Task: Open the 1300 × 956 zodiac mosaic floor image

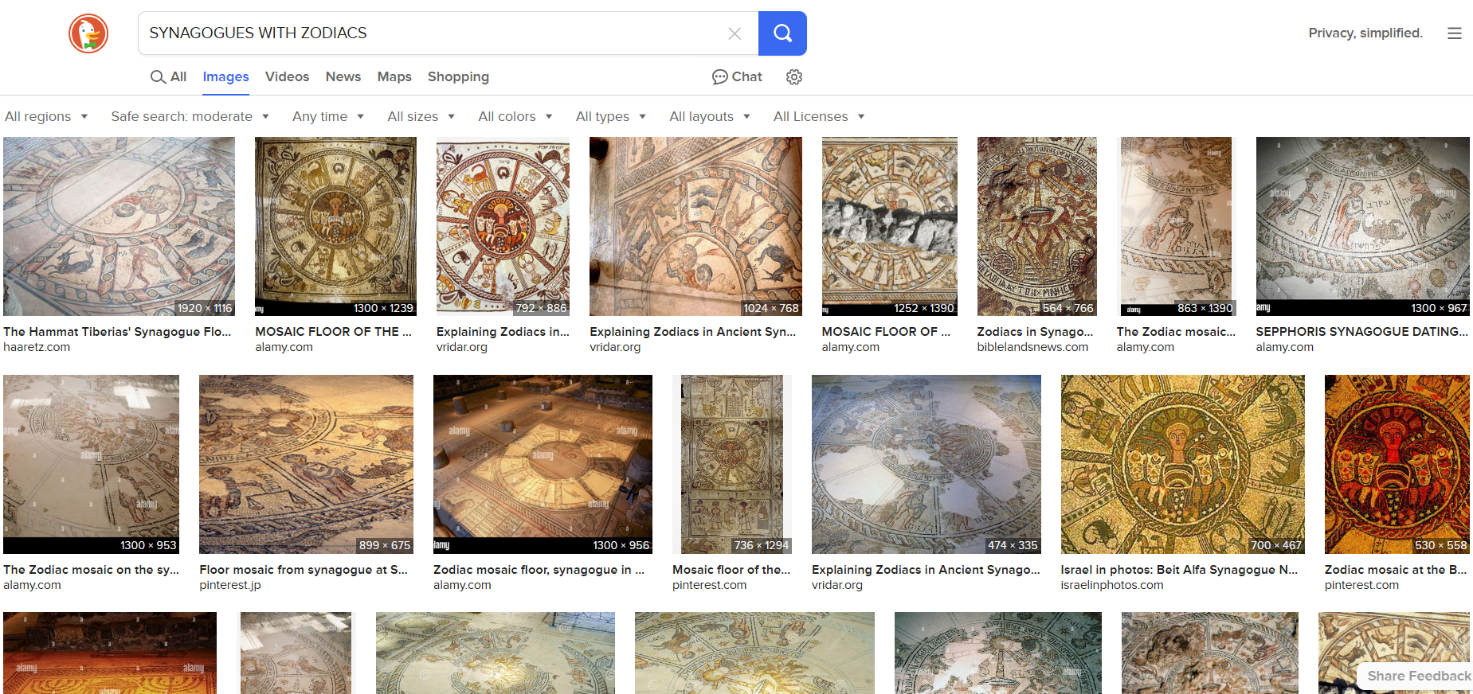Action: point(542,465)
